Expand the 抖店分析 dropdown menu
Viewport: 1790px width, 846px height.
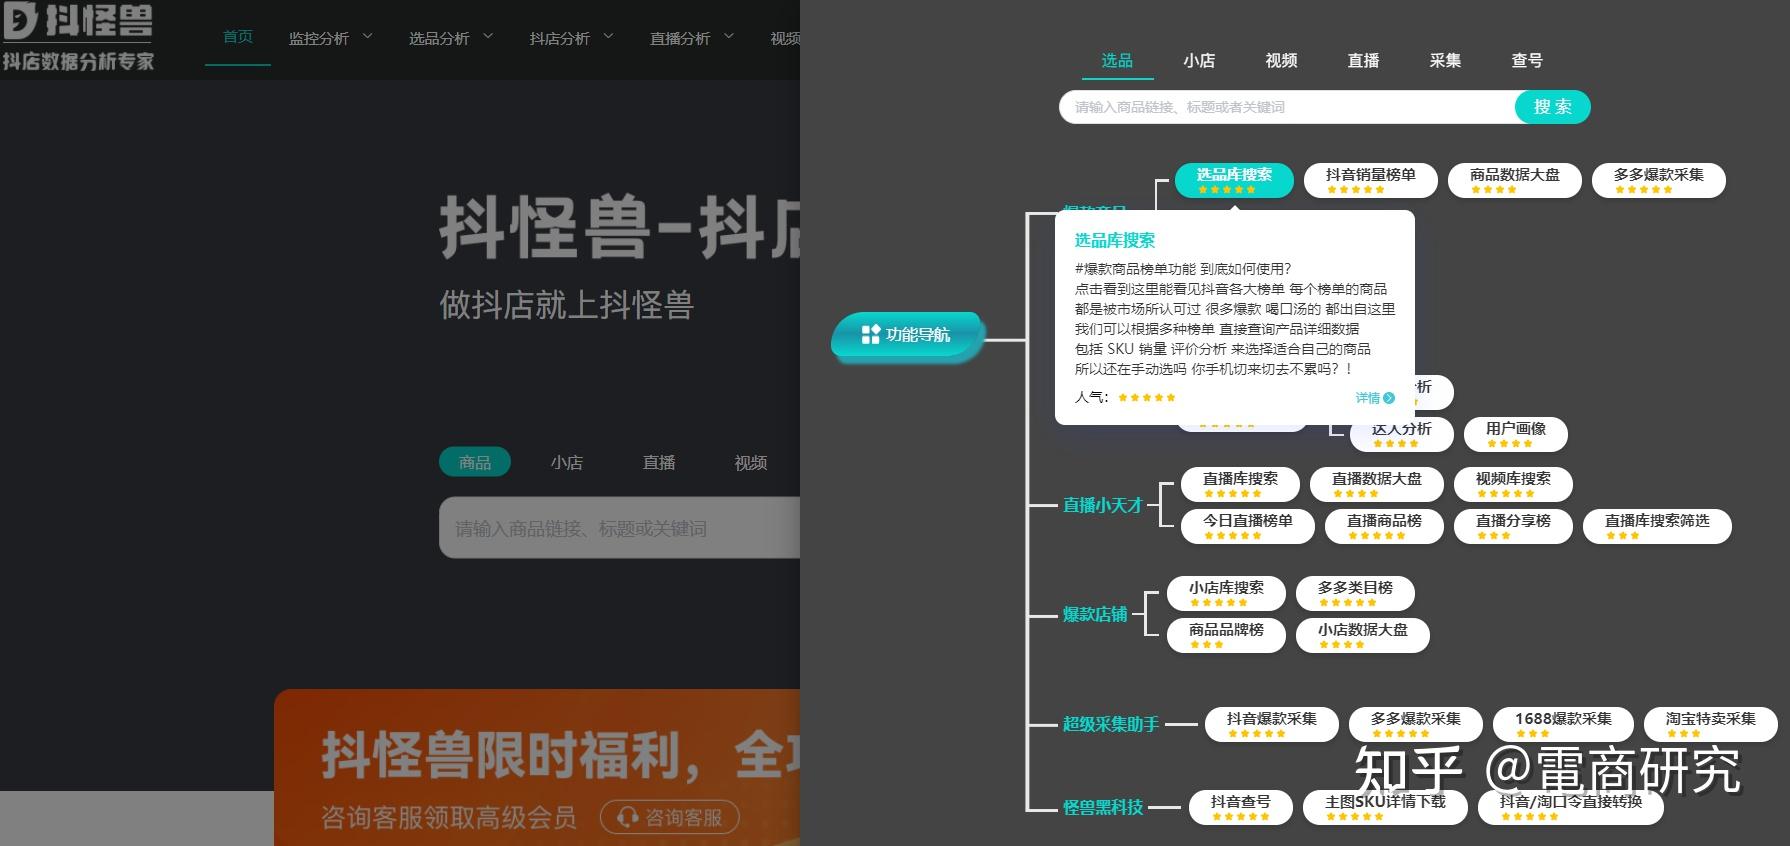pyautogui.click(x=571, y=38)
